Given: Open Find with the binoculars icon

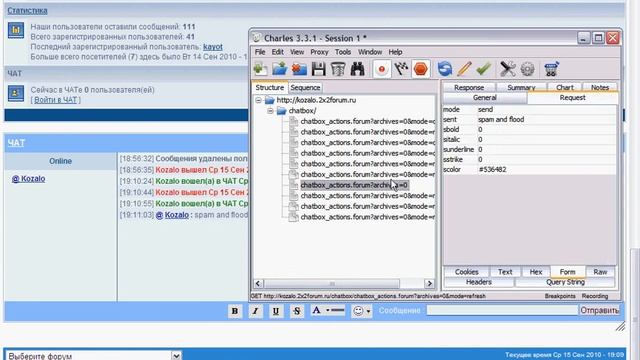Looking at the screenshot, I should [x=358, y=69].
